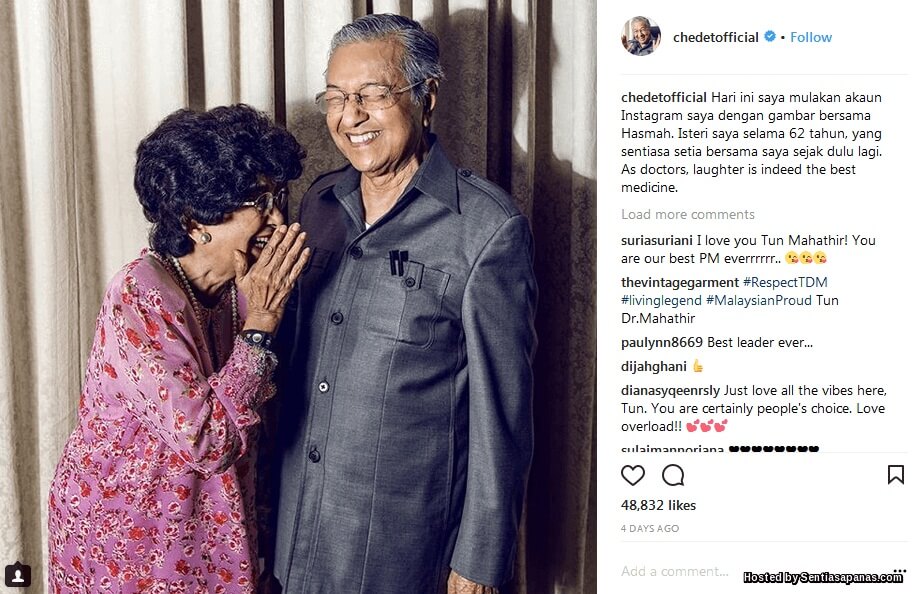
Task: Open paulynn8669 profile link
Action: pyautogui.click(x=662, y=342)
